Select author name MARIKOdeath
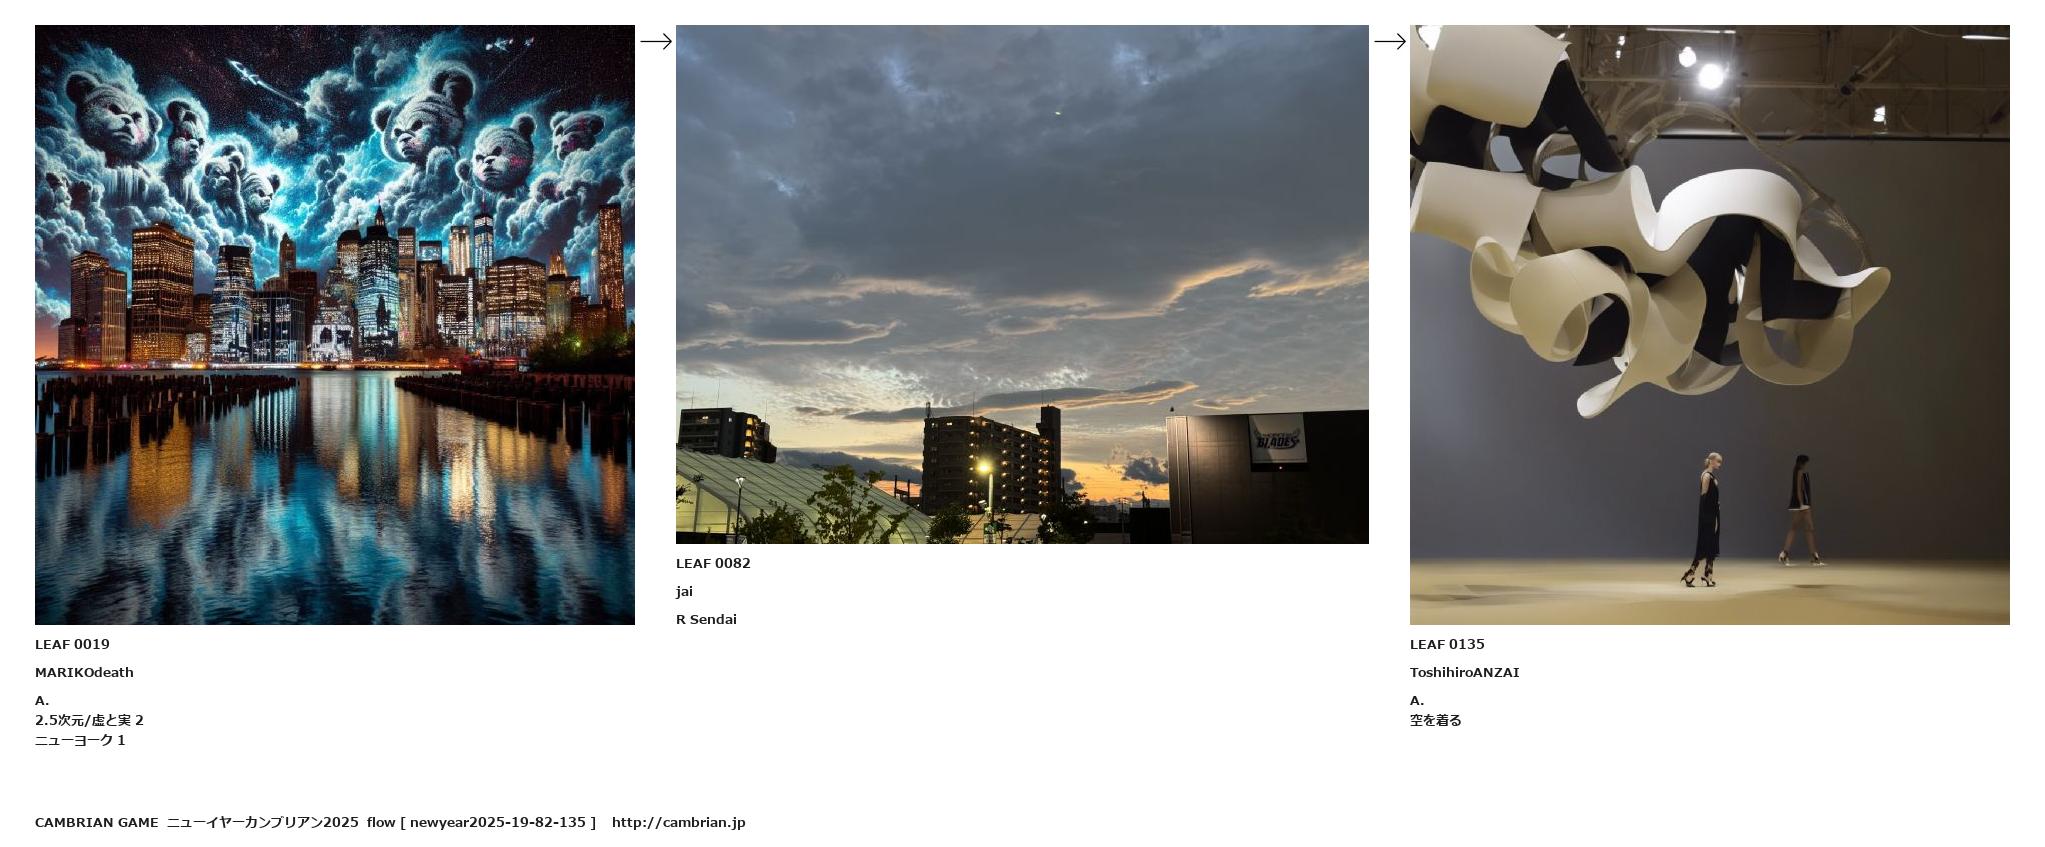Screen dimensions: 2045x847 84,672
